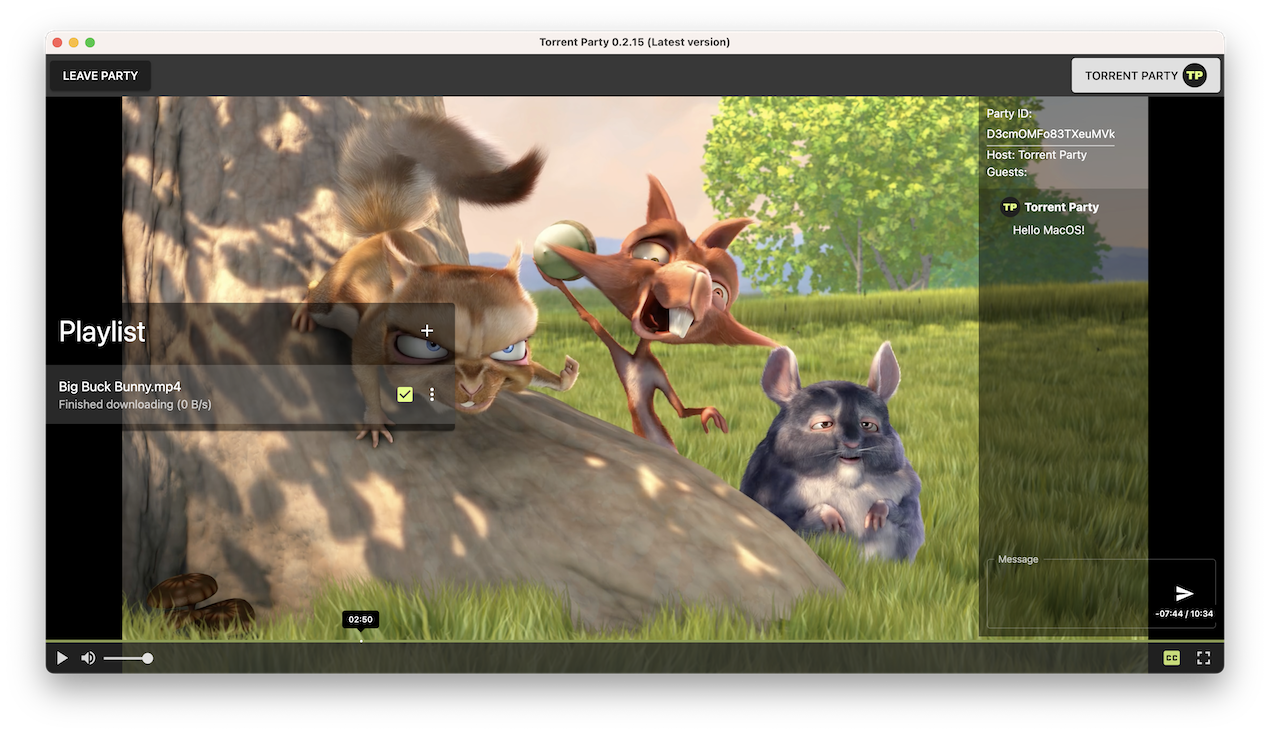Click the Host: Torrent Party label
The height and width of the screenshot is (734, 1270).
[1037, 155]
